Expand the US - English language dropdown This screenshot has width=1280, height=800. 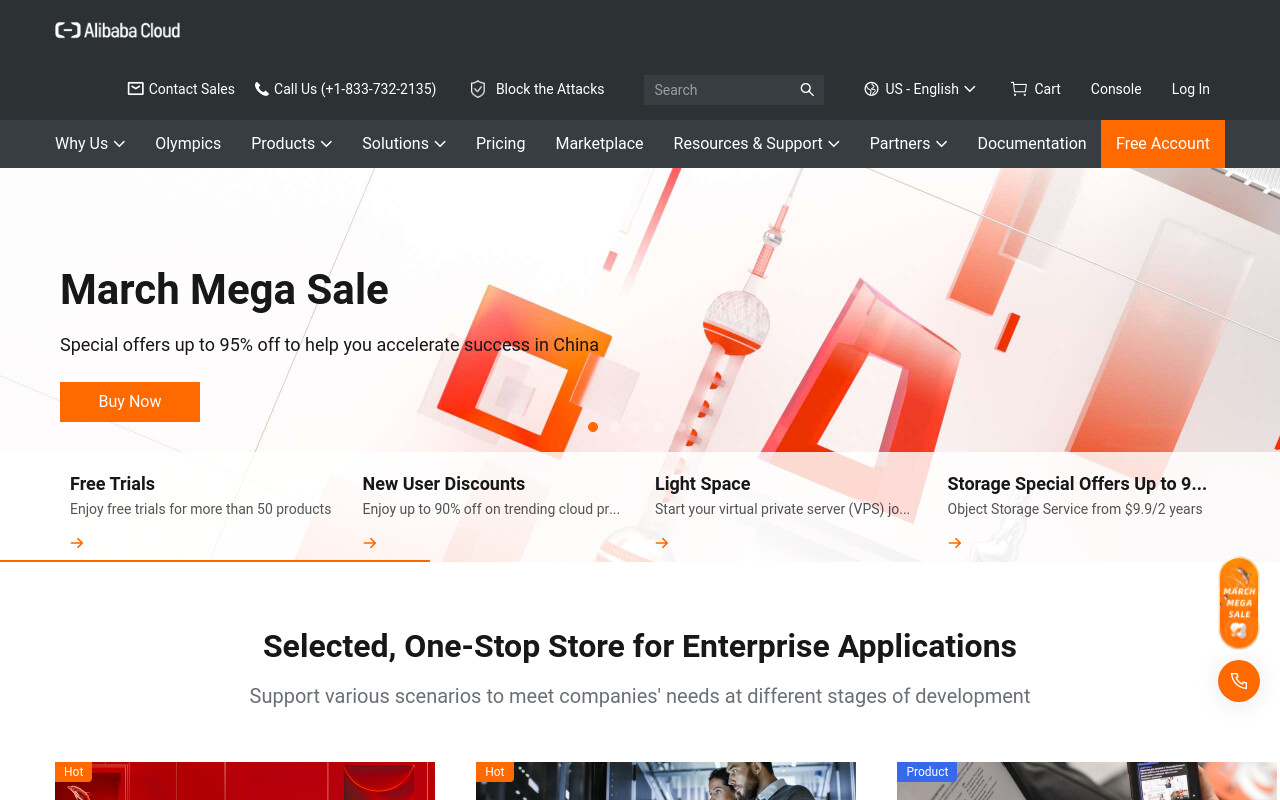click(x=920, y=89)
